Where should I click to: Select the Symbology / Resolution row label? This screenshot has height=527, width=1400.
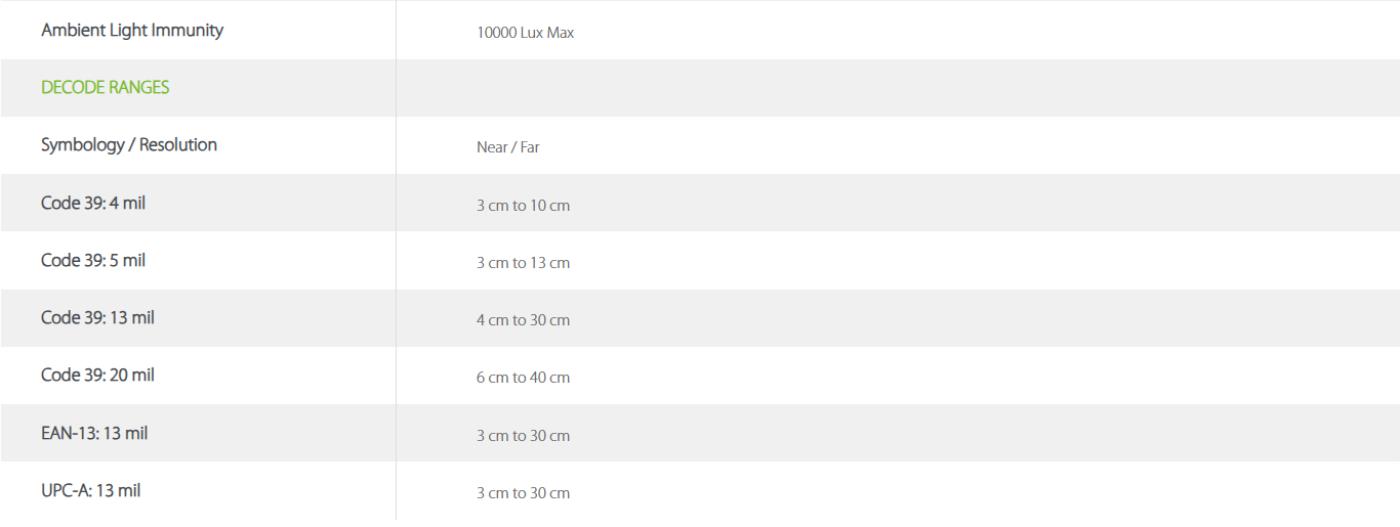[129, 145]
